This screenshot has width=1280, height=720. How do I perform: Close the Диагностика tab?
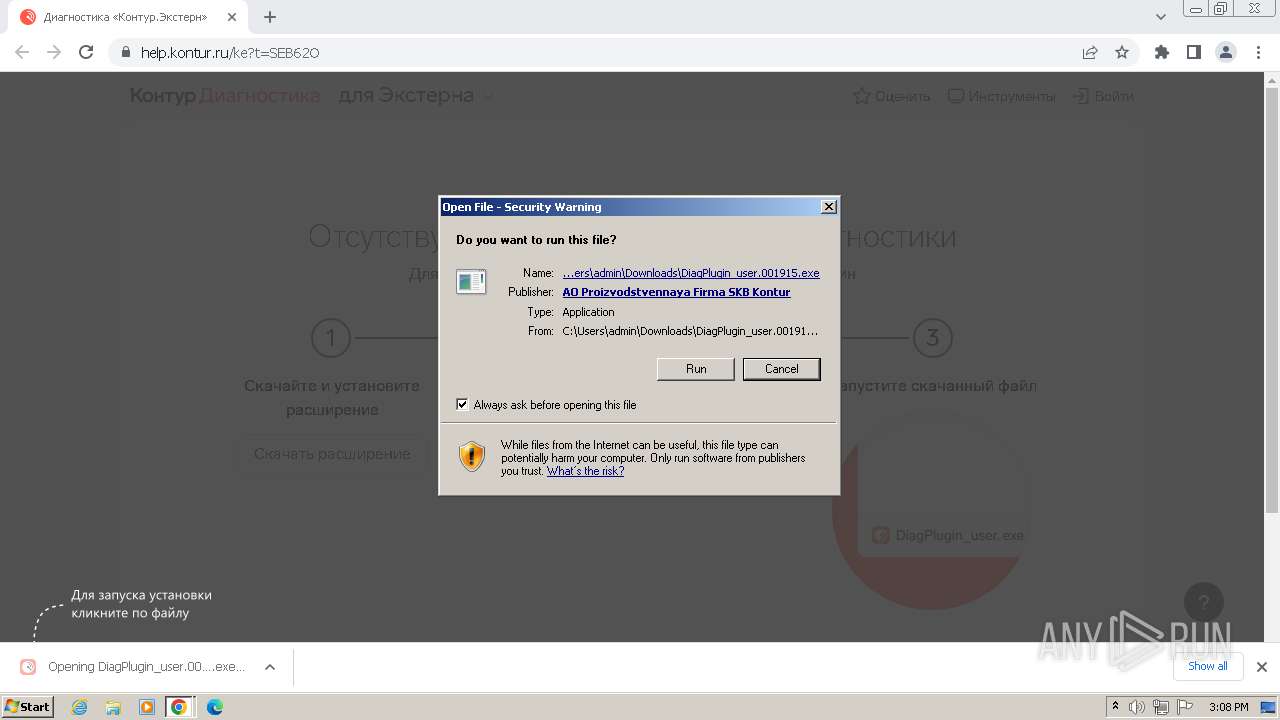coord(231,17)
